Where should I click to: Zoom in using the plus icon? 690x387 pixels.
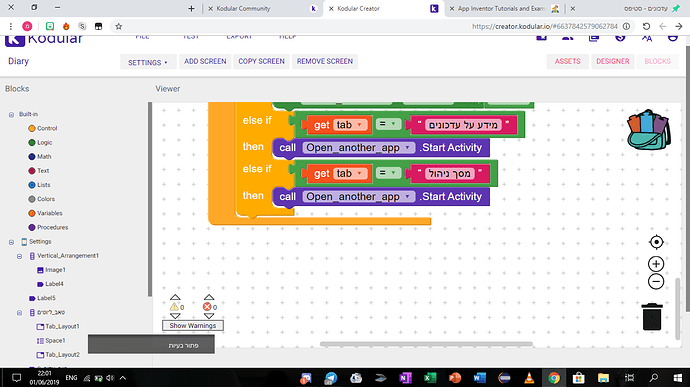click(656, 264)
